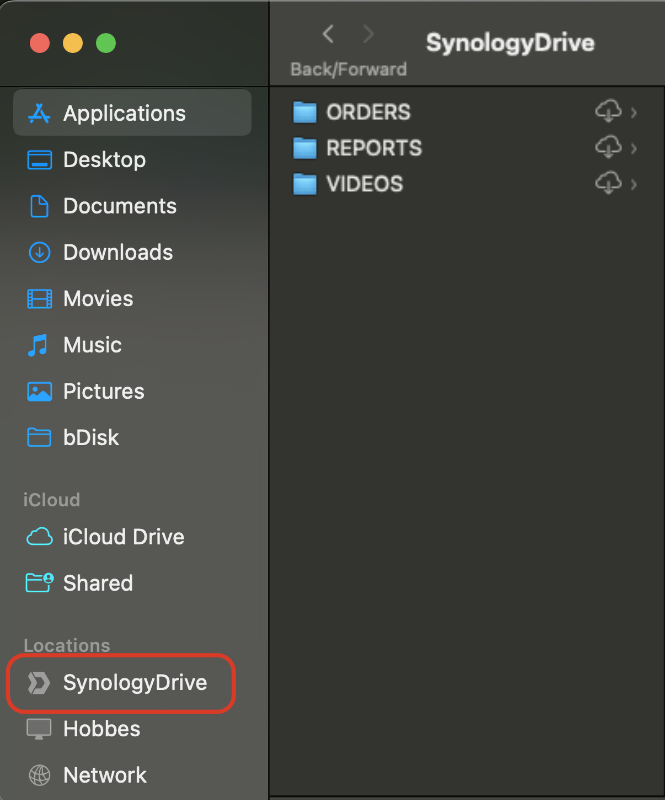Click the REPORTS folder icon
Image resolution: width=665 pixels, height=800 pixels.
pos(305,148)
